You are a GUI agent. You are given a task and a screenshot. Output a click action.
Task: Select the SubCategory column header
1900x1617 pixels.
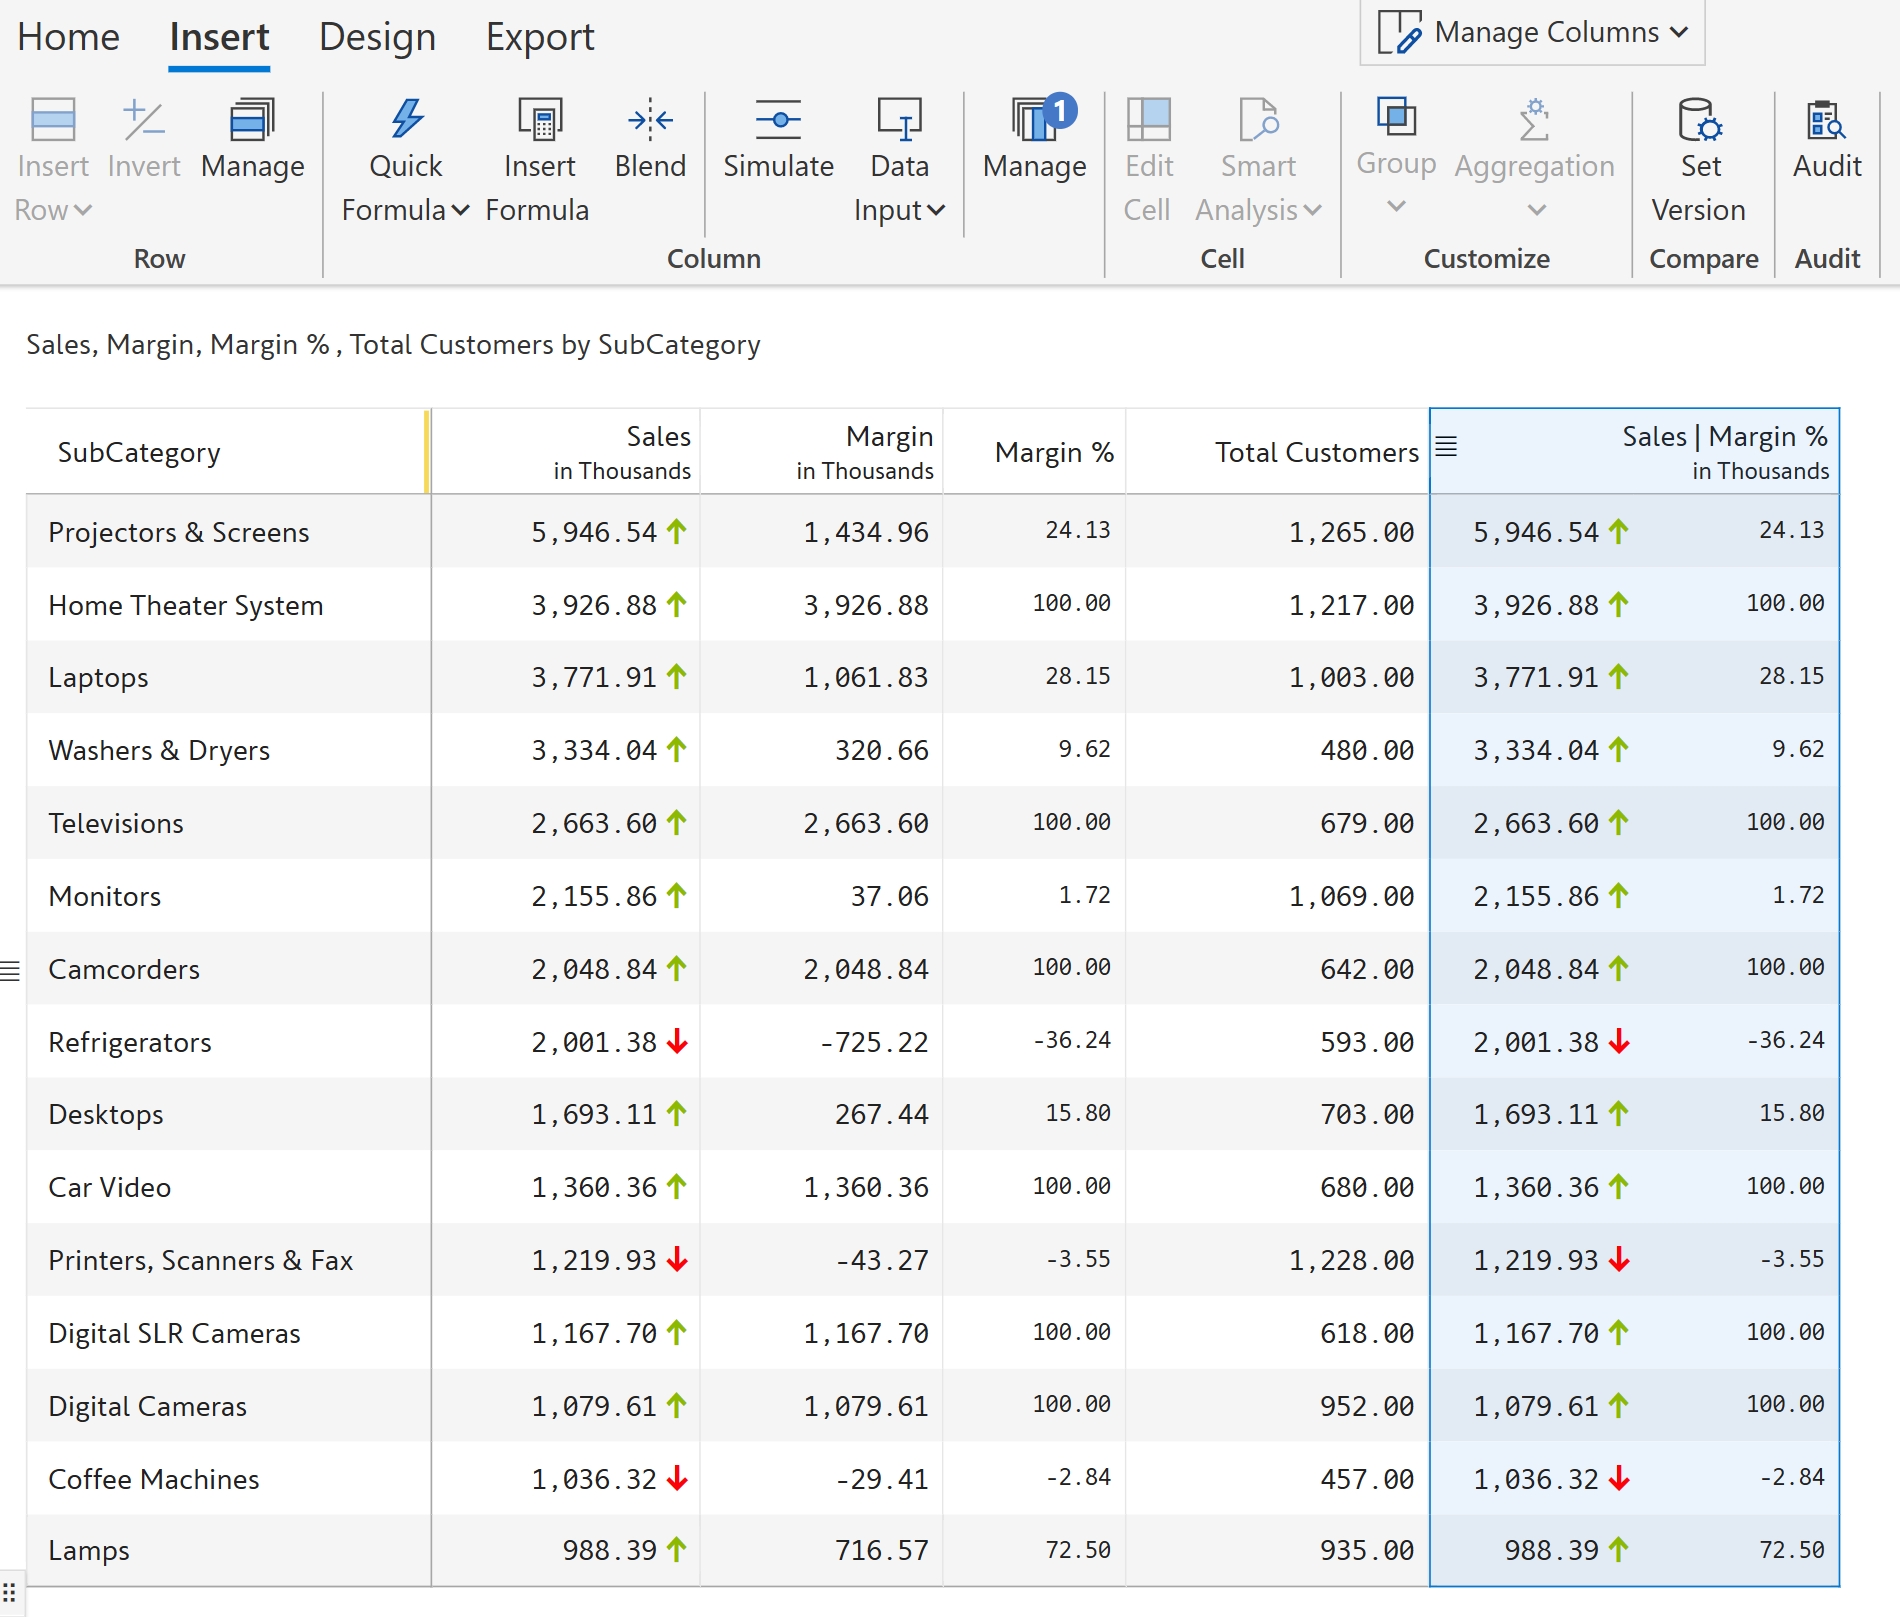coord(139,453)
